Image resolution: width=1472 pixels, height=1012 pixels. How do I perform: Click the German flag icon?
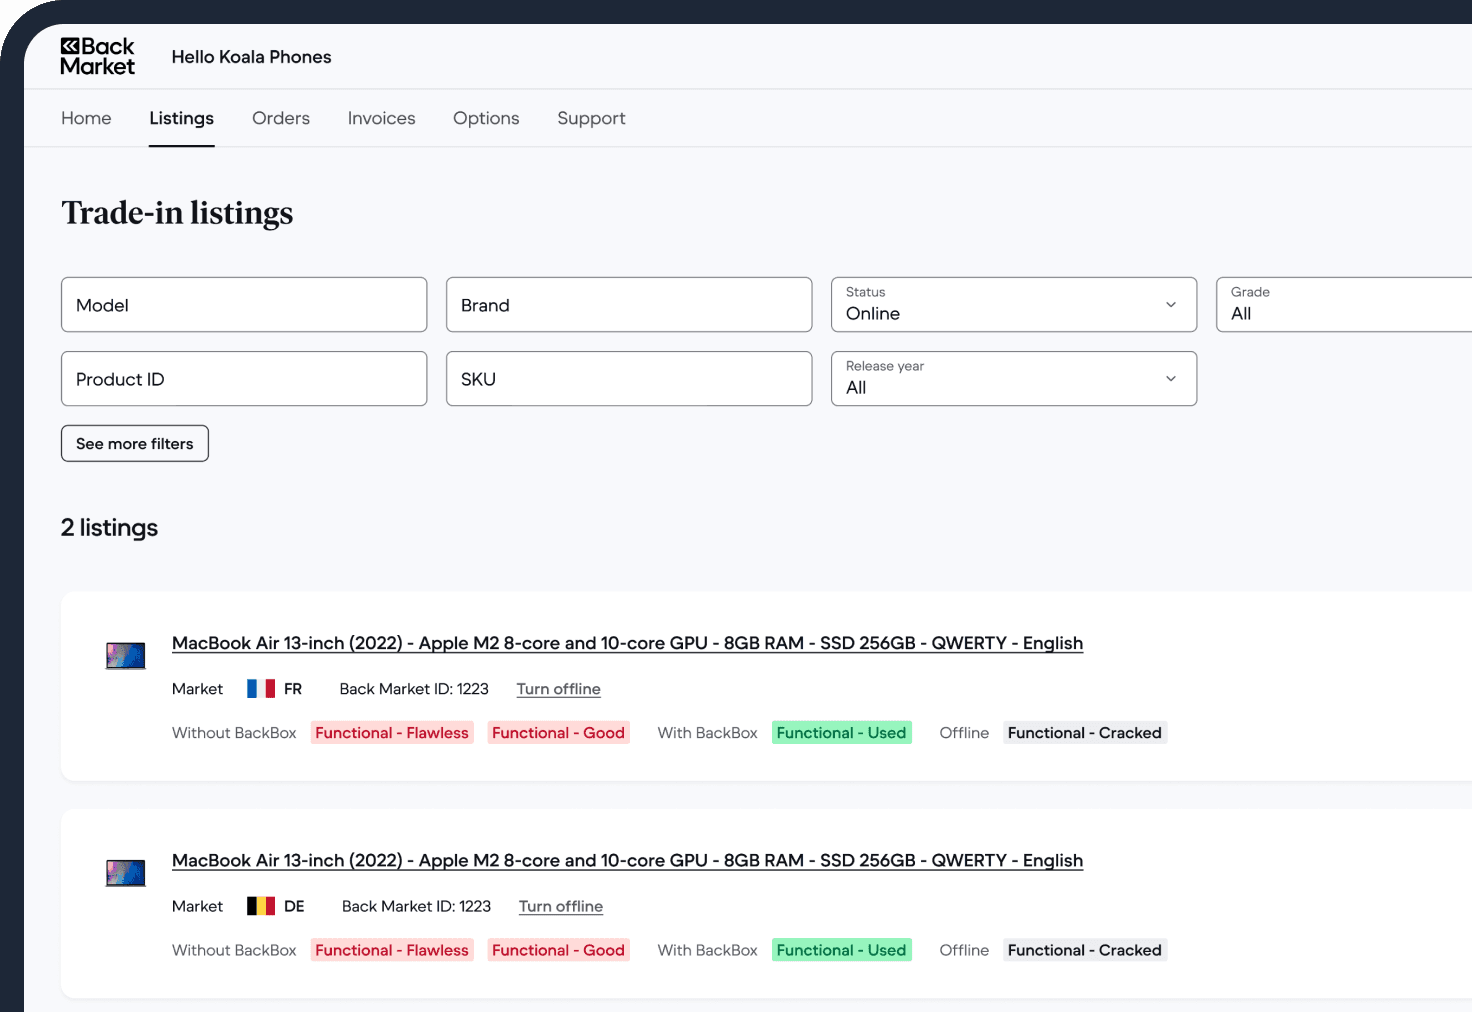261,906
